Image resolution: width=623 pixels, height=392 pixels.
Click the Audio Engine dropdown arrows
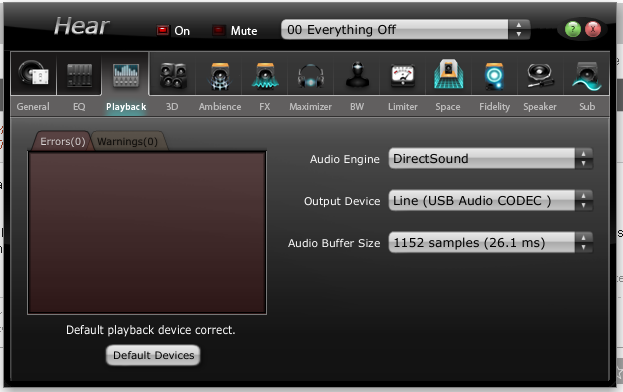[583, 158]
